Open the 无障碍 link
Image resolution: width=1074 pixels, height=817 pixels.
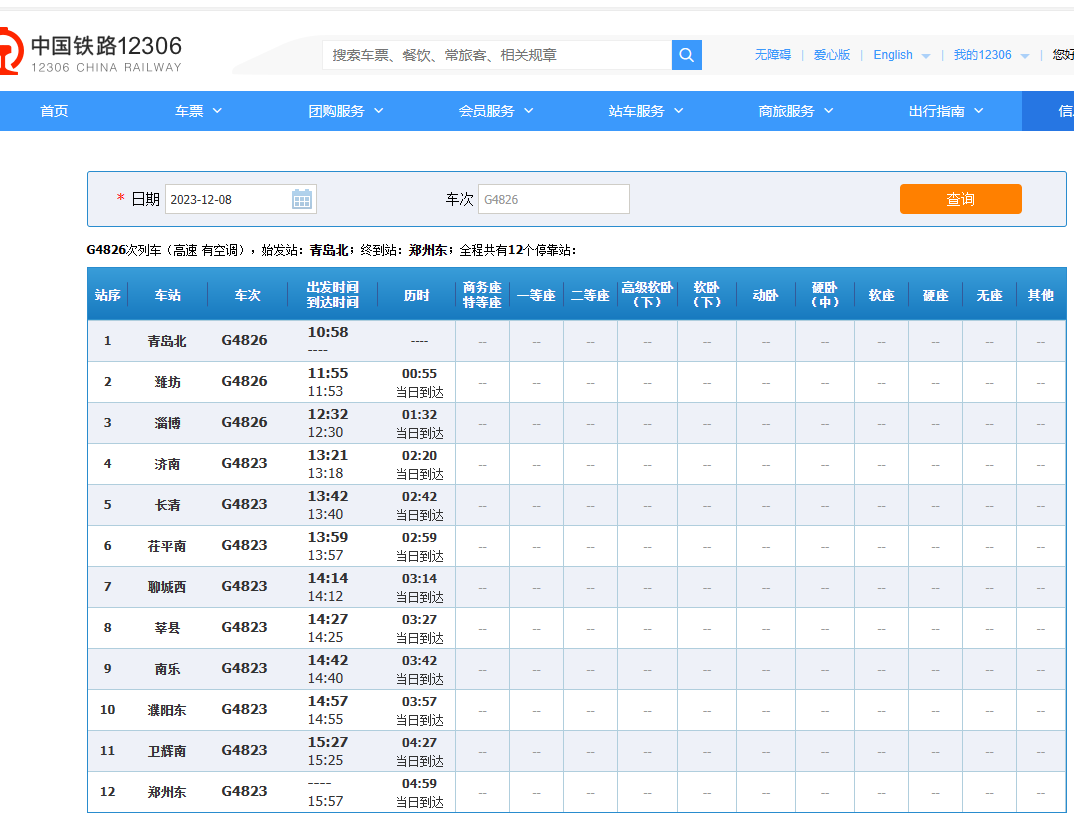(x=773, y=55)
